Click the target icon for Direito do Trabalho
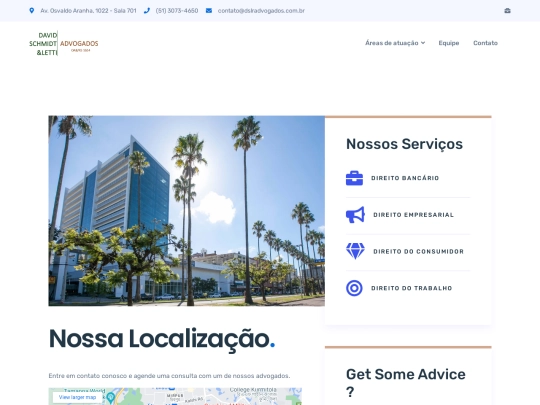The image size is (540, 405). [354, 288]
